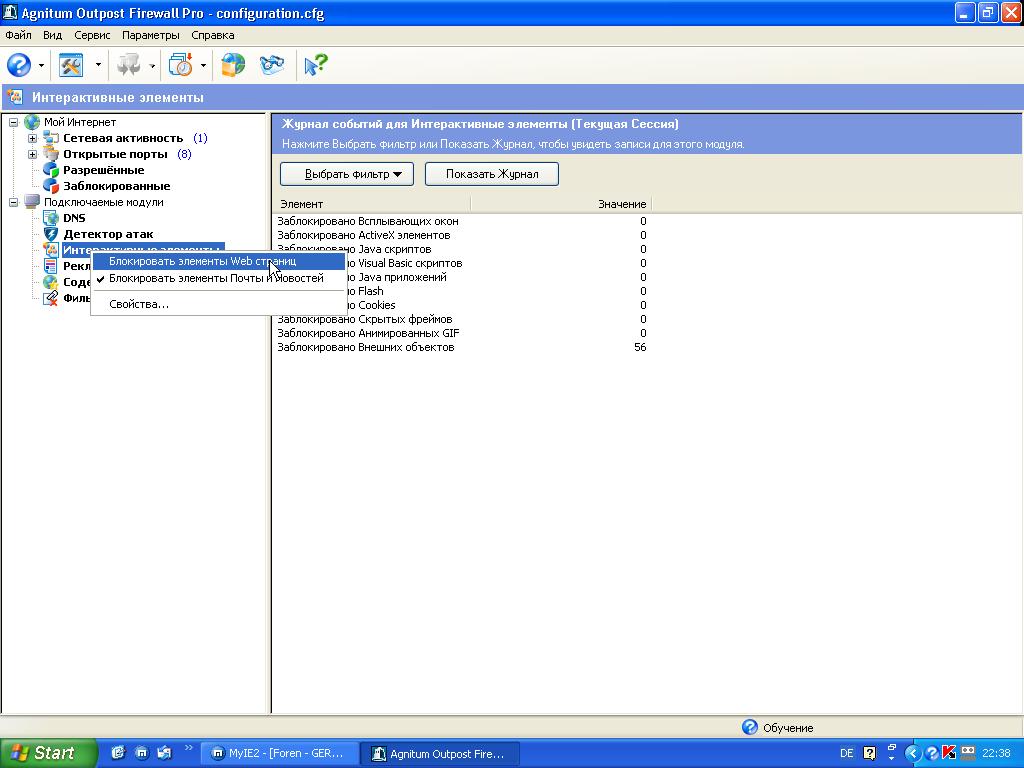Click the Подключаемые модули computer icon

(32, 202)
